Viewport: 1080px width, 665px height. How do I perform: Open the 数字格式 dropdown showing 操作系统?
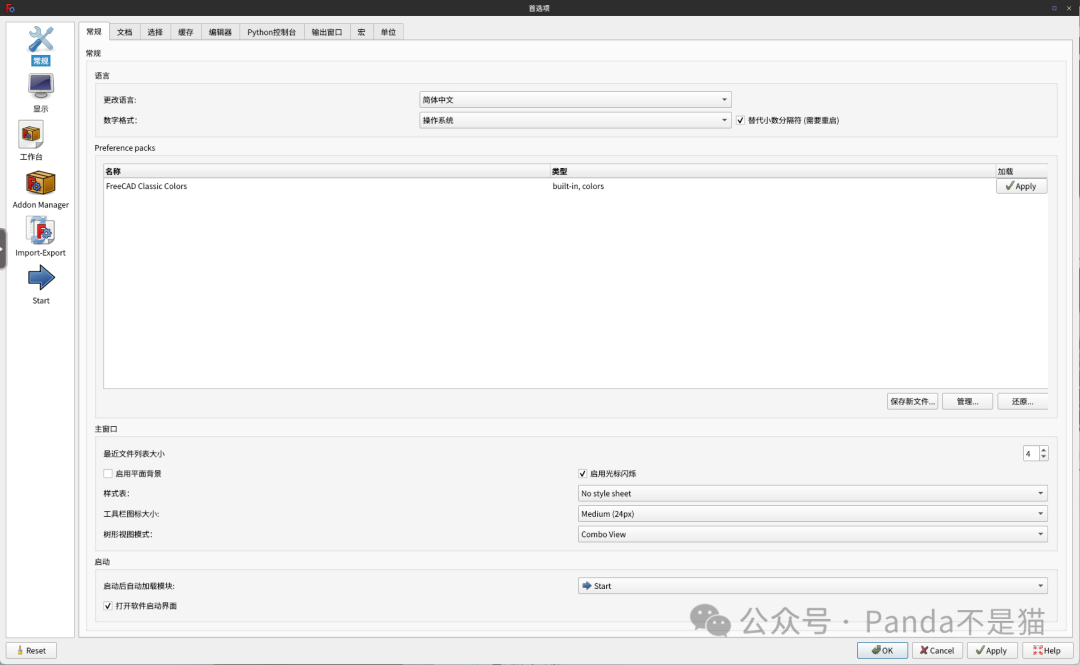(x=575, y=121)
